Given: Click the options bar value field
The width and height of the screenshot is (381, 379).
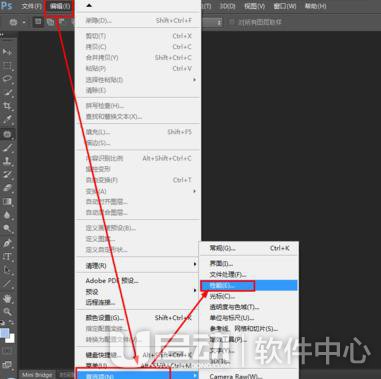Looking at the screenshot, I should point(212,22).
